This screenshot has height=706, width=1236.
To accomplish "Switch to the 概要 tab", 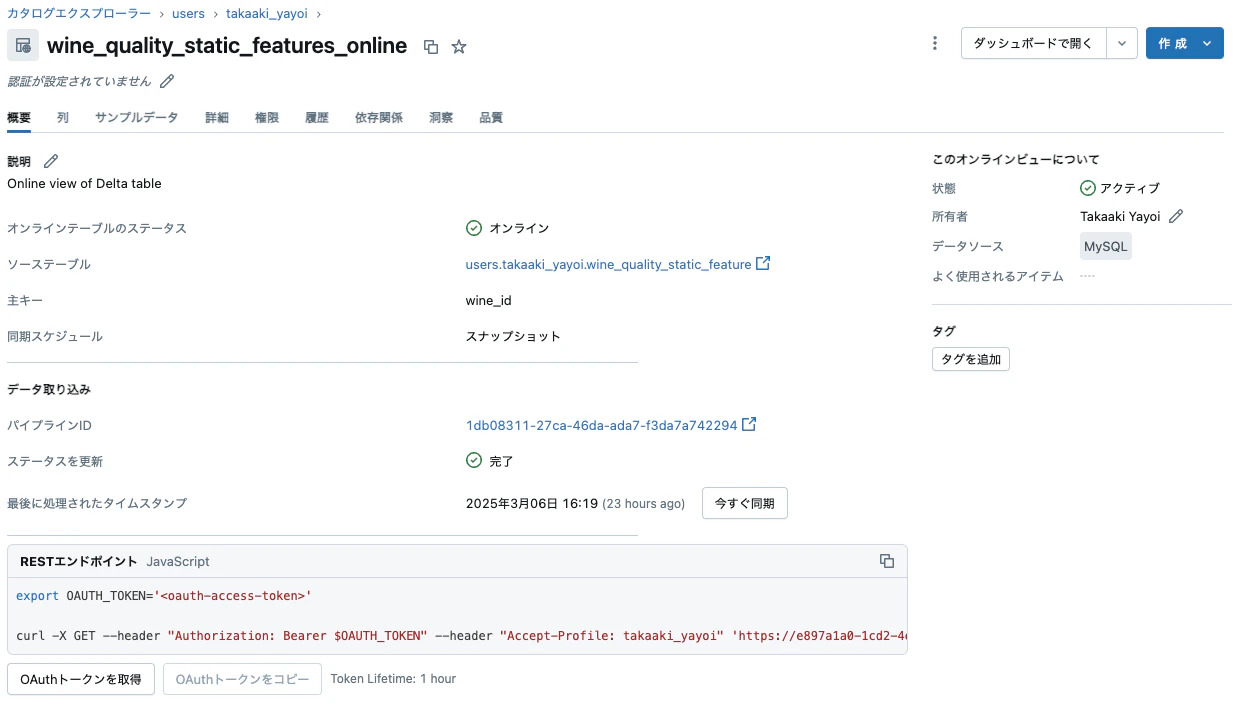I will tap(19, 118).
